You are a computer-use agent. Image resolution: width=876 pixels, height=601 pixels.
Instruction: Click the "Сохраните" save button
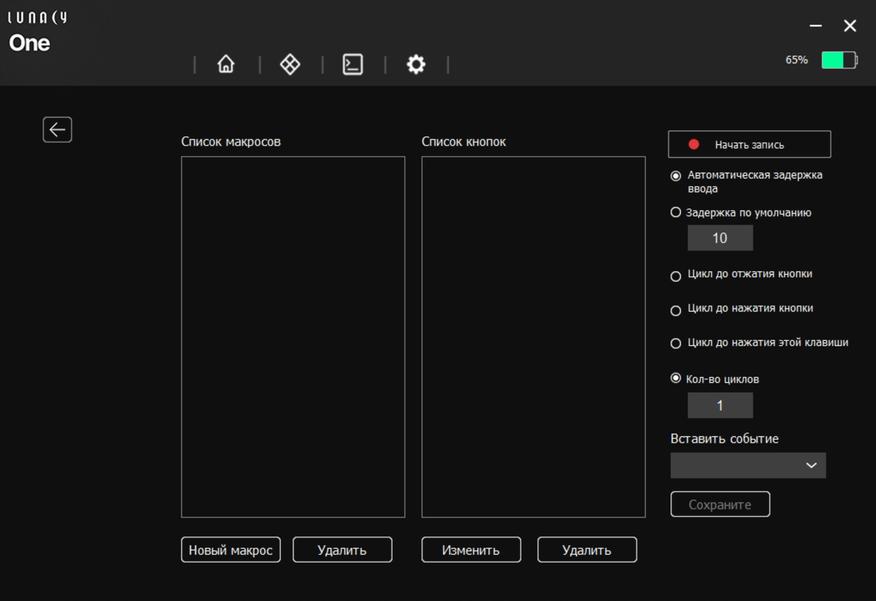click(x=720, y=504)
